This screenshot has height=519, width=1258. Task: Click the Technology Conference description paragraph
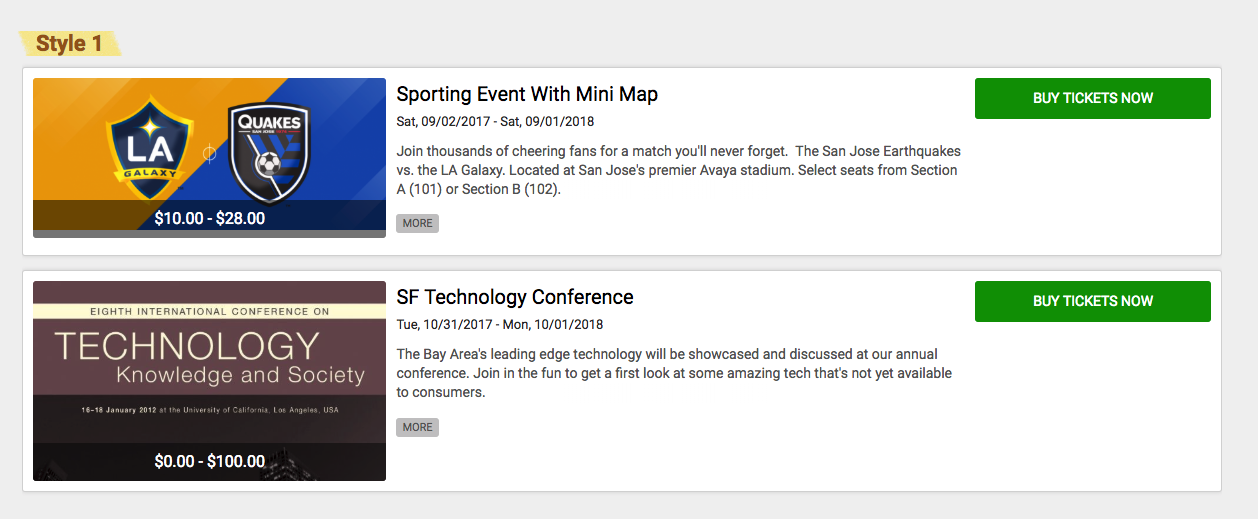coord(674,373)
